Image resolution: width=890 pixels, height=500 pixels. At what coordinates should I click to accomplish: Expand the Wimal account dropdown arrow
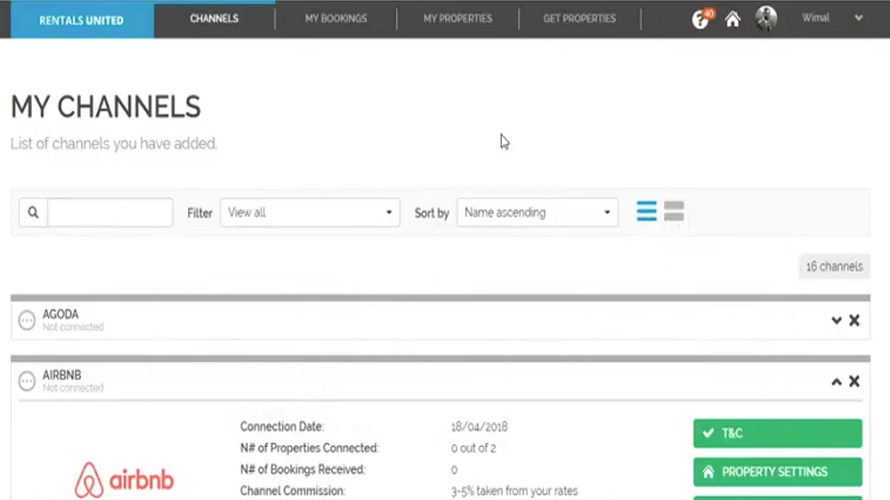[x=859, y=18]
